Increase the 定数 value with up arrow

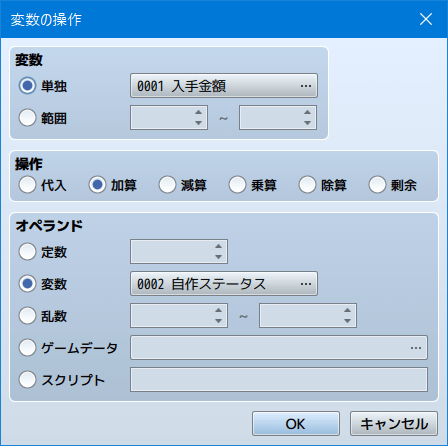218,246
